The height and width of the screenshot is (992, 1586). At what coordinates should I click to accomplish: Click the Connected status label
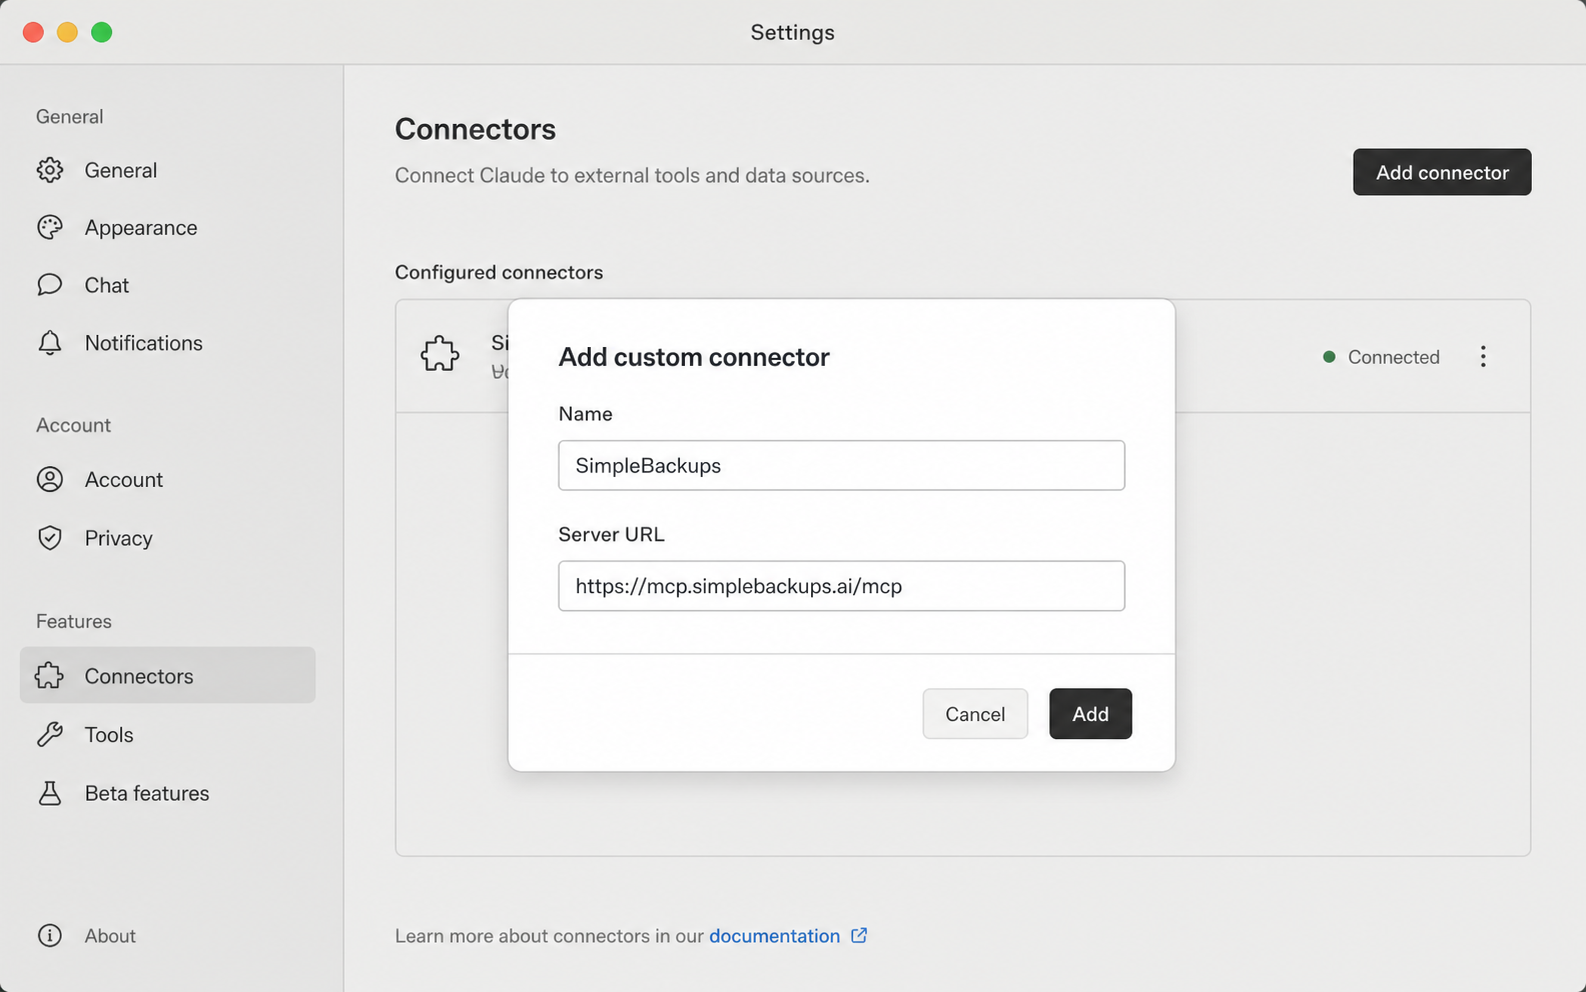pyautogui.click(x=1393, y=357)
